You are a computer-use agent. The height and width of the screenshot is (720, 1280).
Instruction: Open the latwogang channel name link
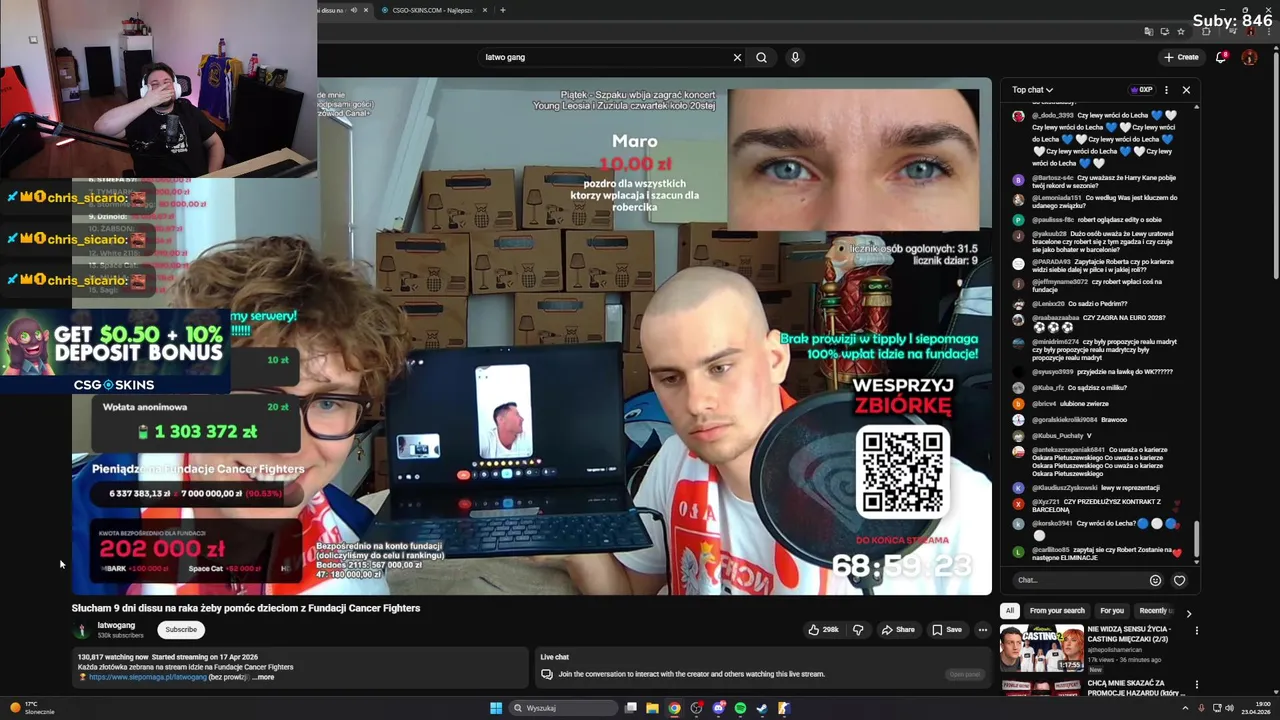(116, 625)
